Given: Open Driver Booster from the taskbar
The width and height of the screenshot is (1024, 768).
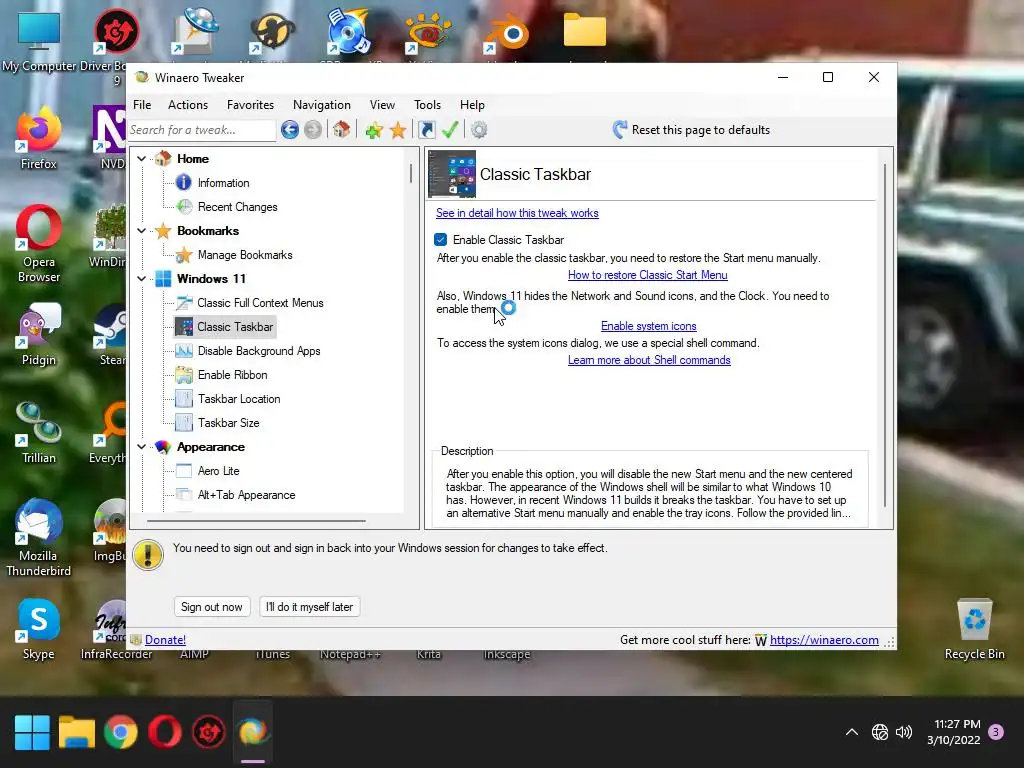Looking at the screenshot, I should [x=208, y=732].
